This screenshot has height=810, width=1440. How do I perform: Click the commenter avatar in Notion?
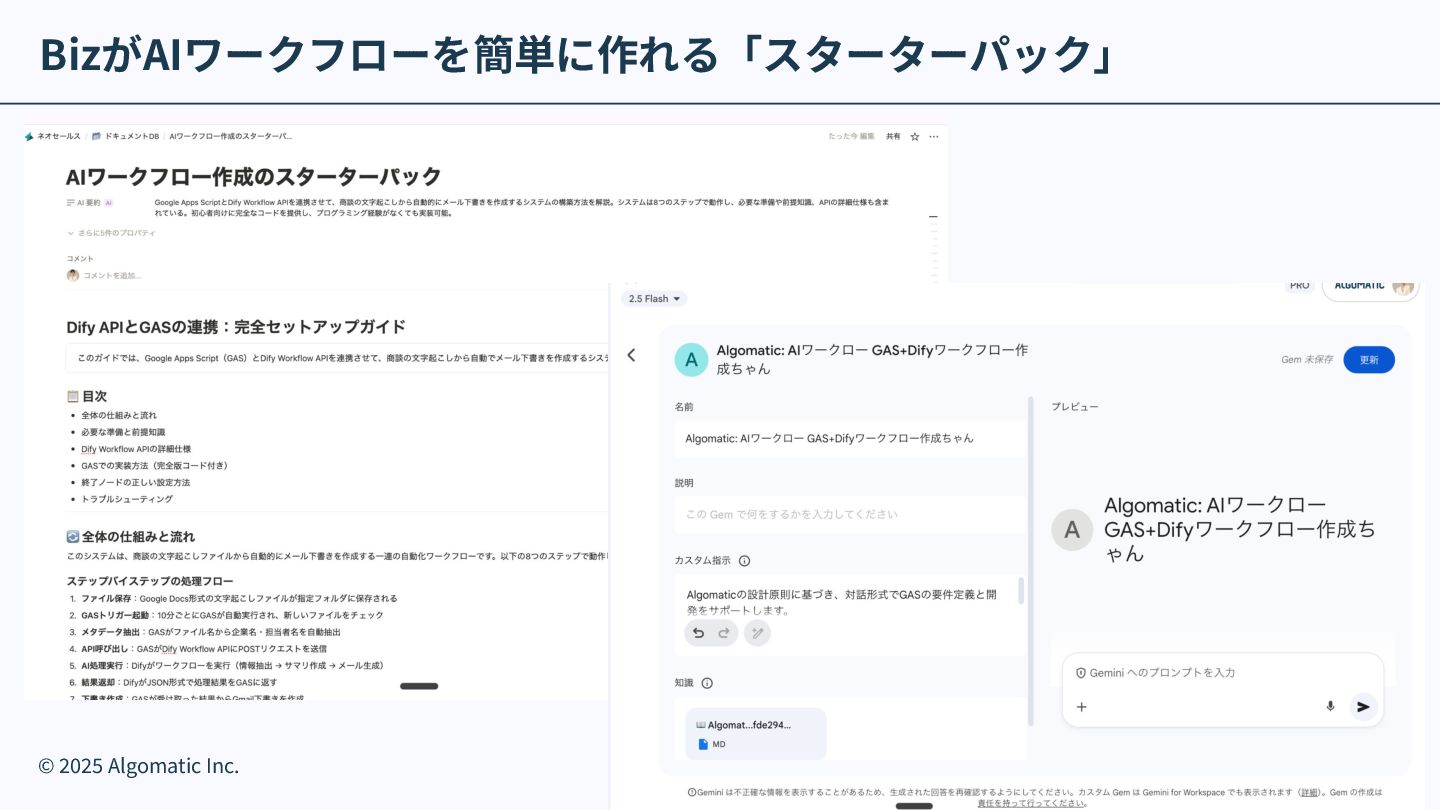[72, 275]
